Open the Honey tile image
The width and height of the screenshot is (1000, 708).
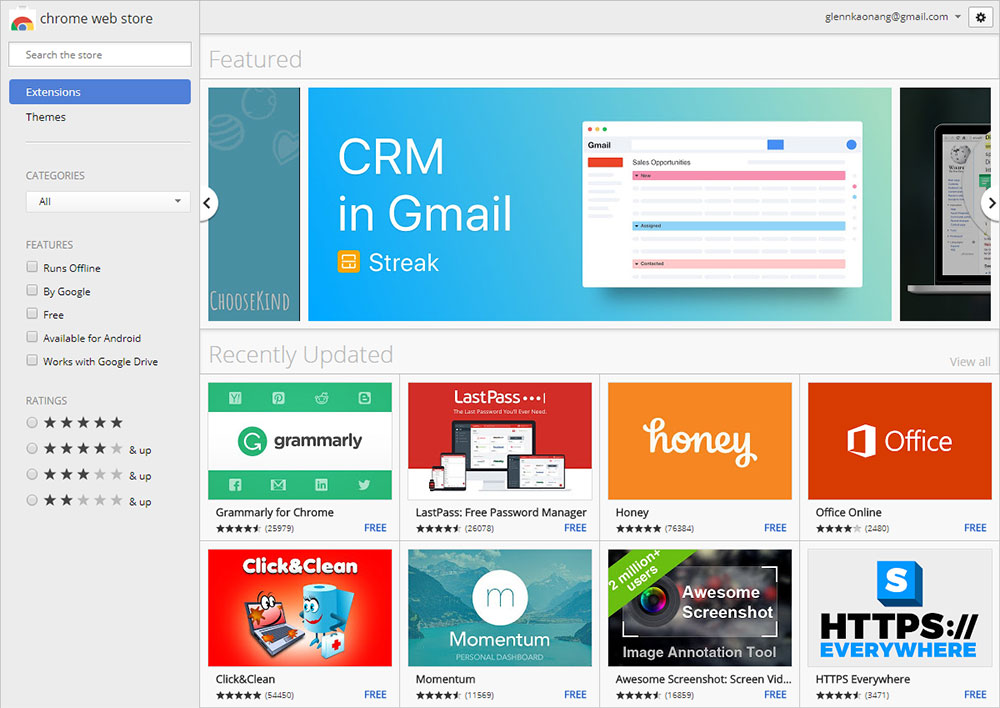[x=700, y=441]
